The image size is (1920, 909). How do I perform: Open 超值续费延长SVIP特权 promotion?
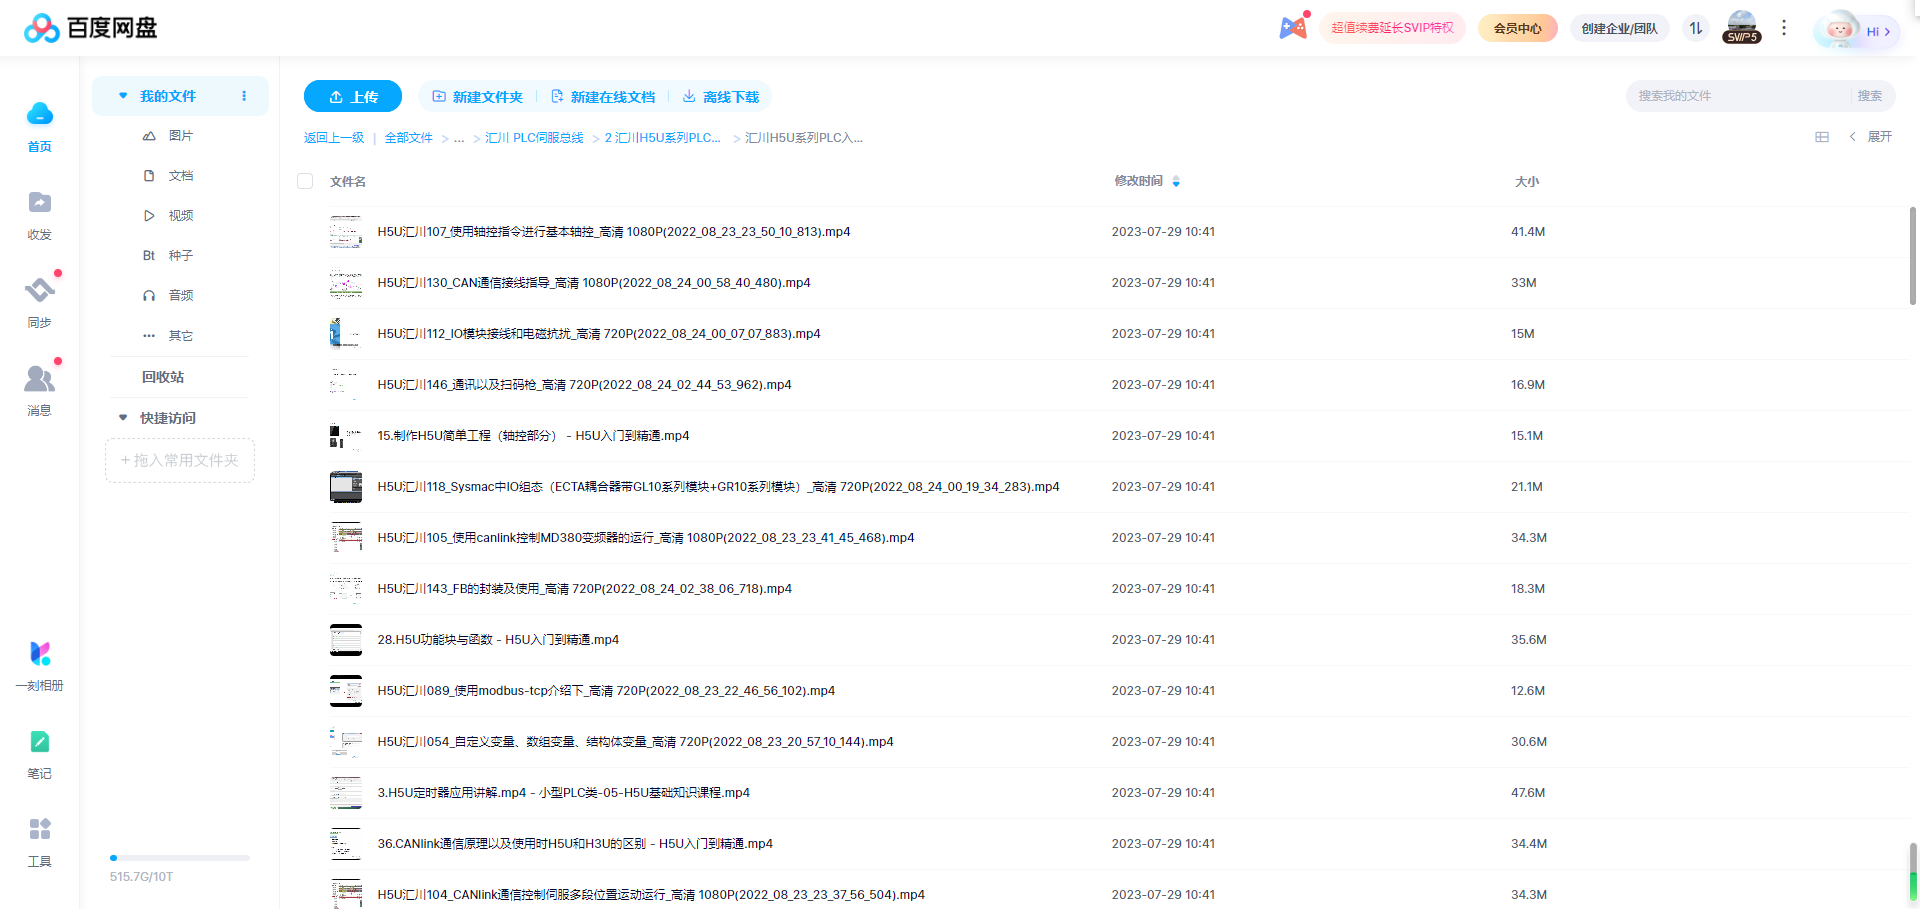[x=1392, y=28]
